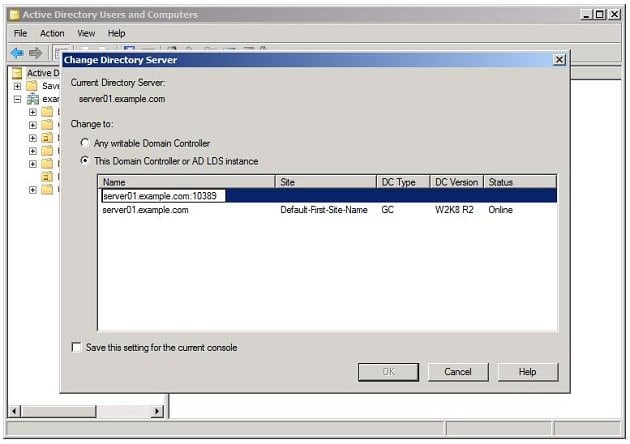This screenshot has height=444, width=630.
Task: Expand the bottom-most folder in the tree
Action: pos(33,190)
